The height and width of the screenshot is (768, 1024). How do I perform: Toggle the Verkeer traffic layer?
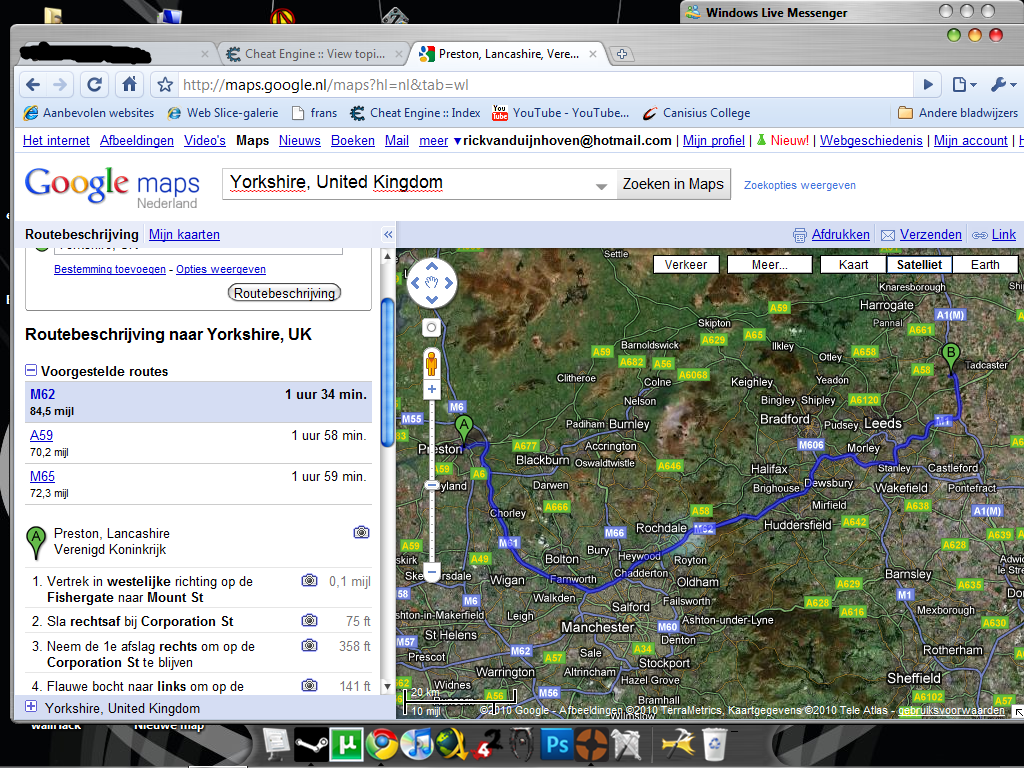(686, 265)
